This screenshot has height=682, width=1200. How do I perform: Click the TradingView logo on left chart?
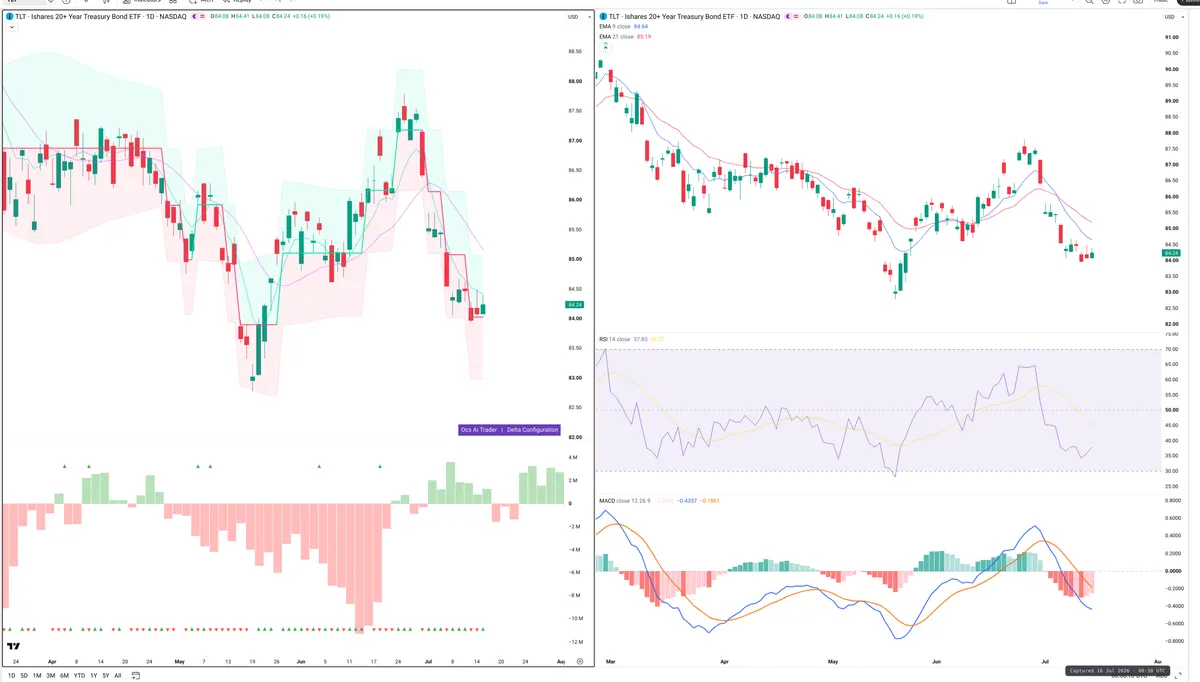coord(13,646)
